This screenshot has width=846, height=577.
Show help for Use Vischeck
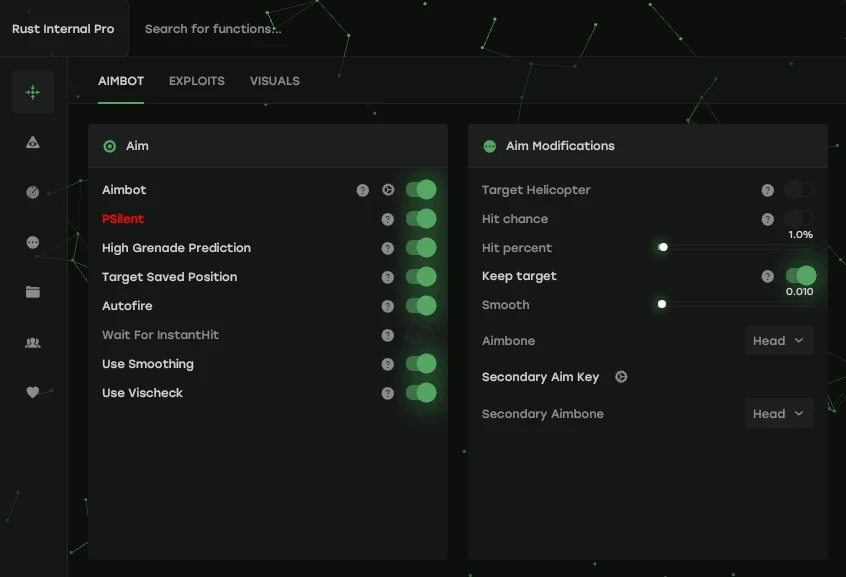click(x=387, y=393)
